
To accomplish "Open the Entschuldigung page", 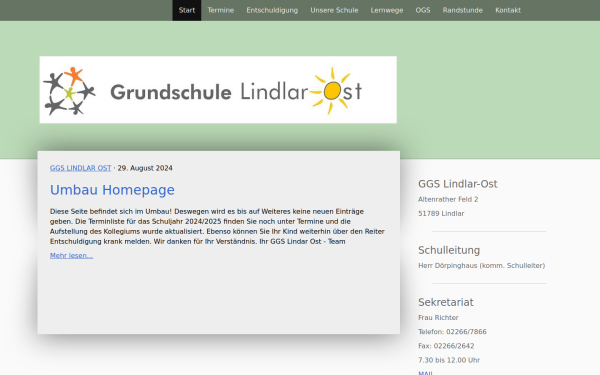I will (x=272, y=10).
